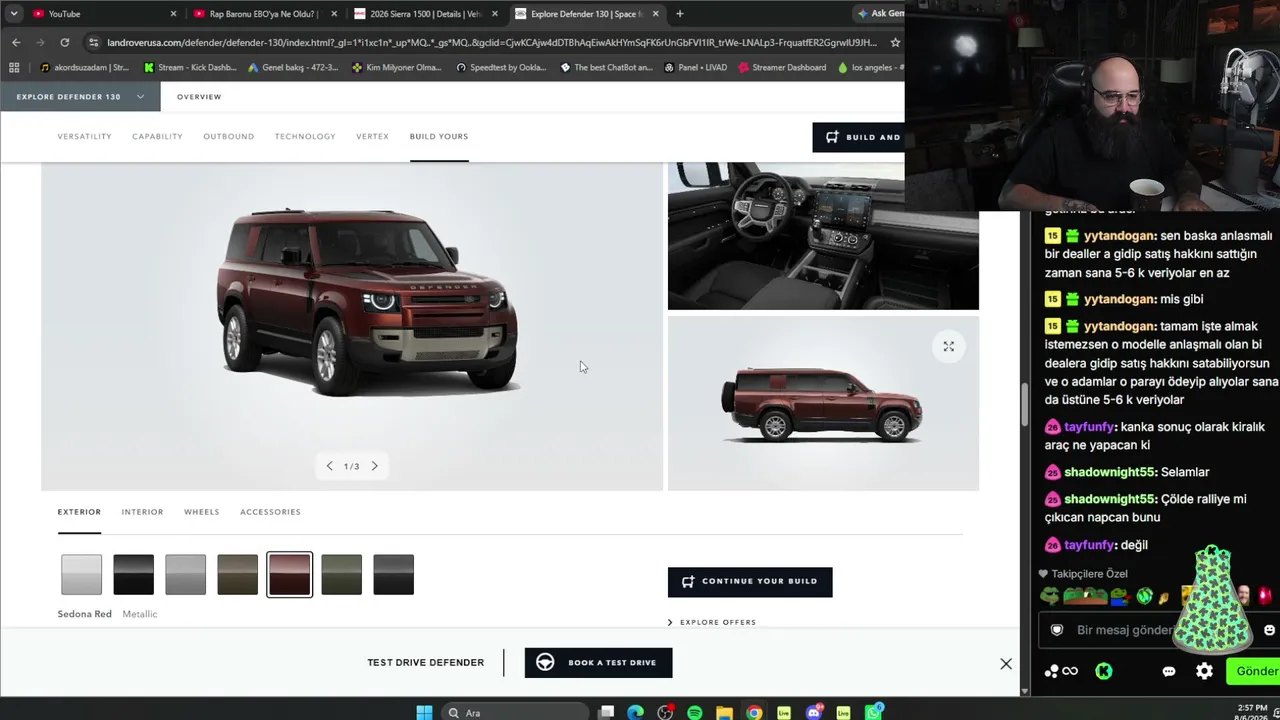Viewport: 1280px width, 720px height.
Task: Open the Speedtest by Ookla bookmark
Action: [x=502, y=68]
